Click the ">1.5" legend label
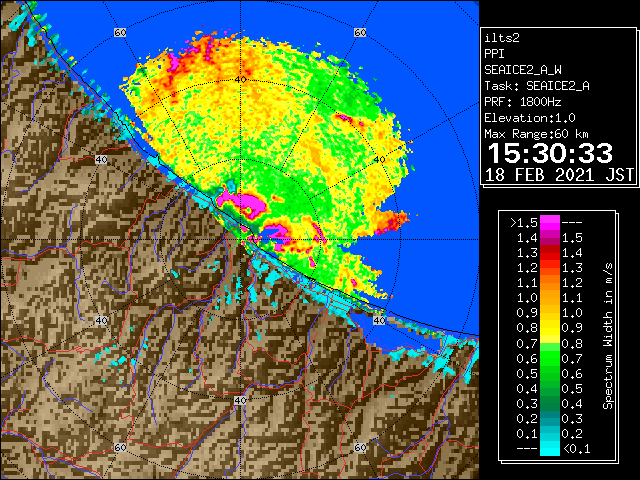Screen dimensions: 640x480 (524, 223)
